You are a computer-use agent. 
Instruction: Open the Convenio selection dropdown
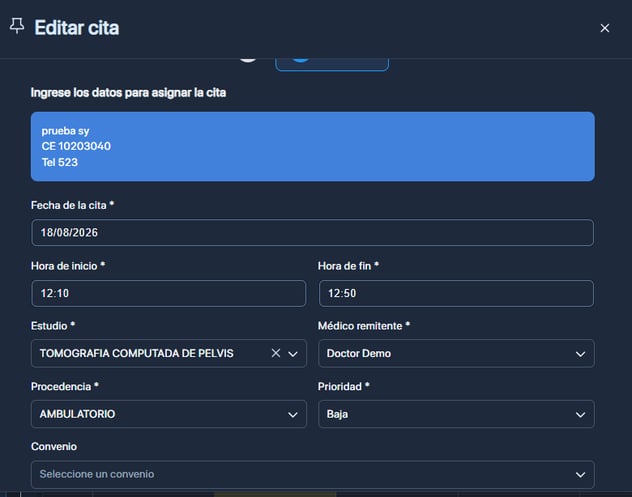312,474
